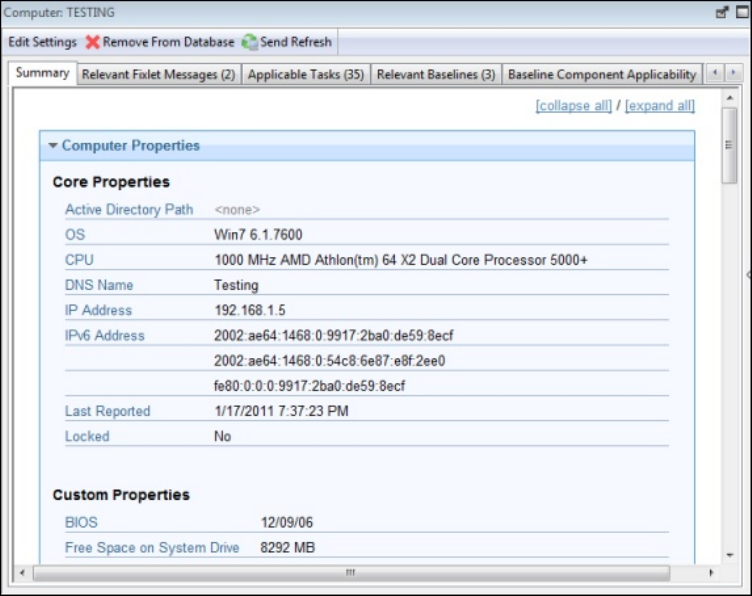Click the Last Reported property label

107,411
